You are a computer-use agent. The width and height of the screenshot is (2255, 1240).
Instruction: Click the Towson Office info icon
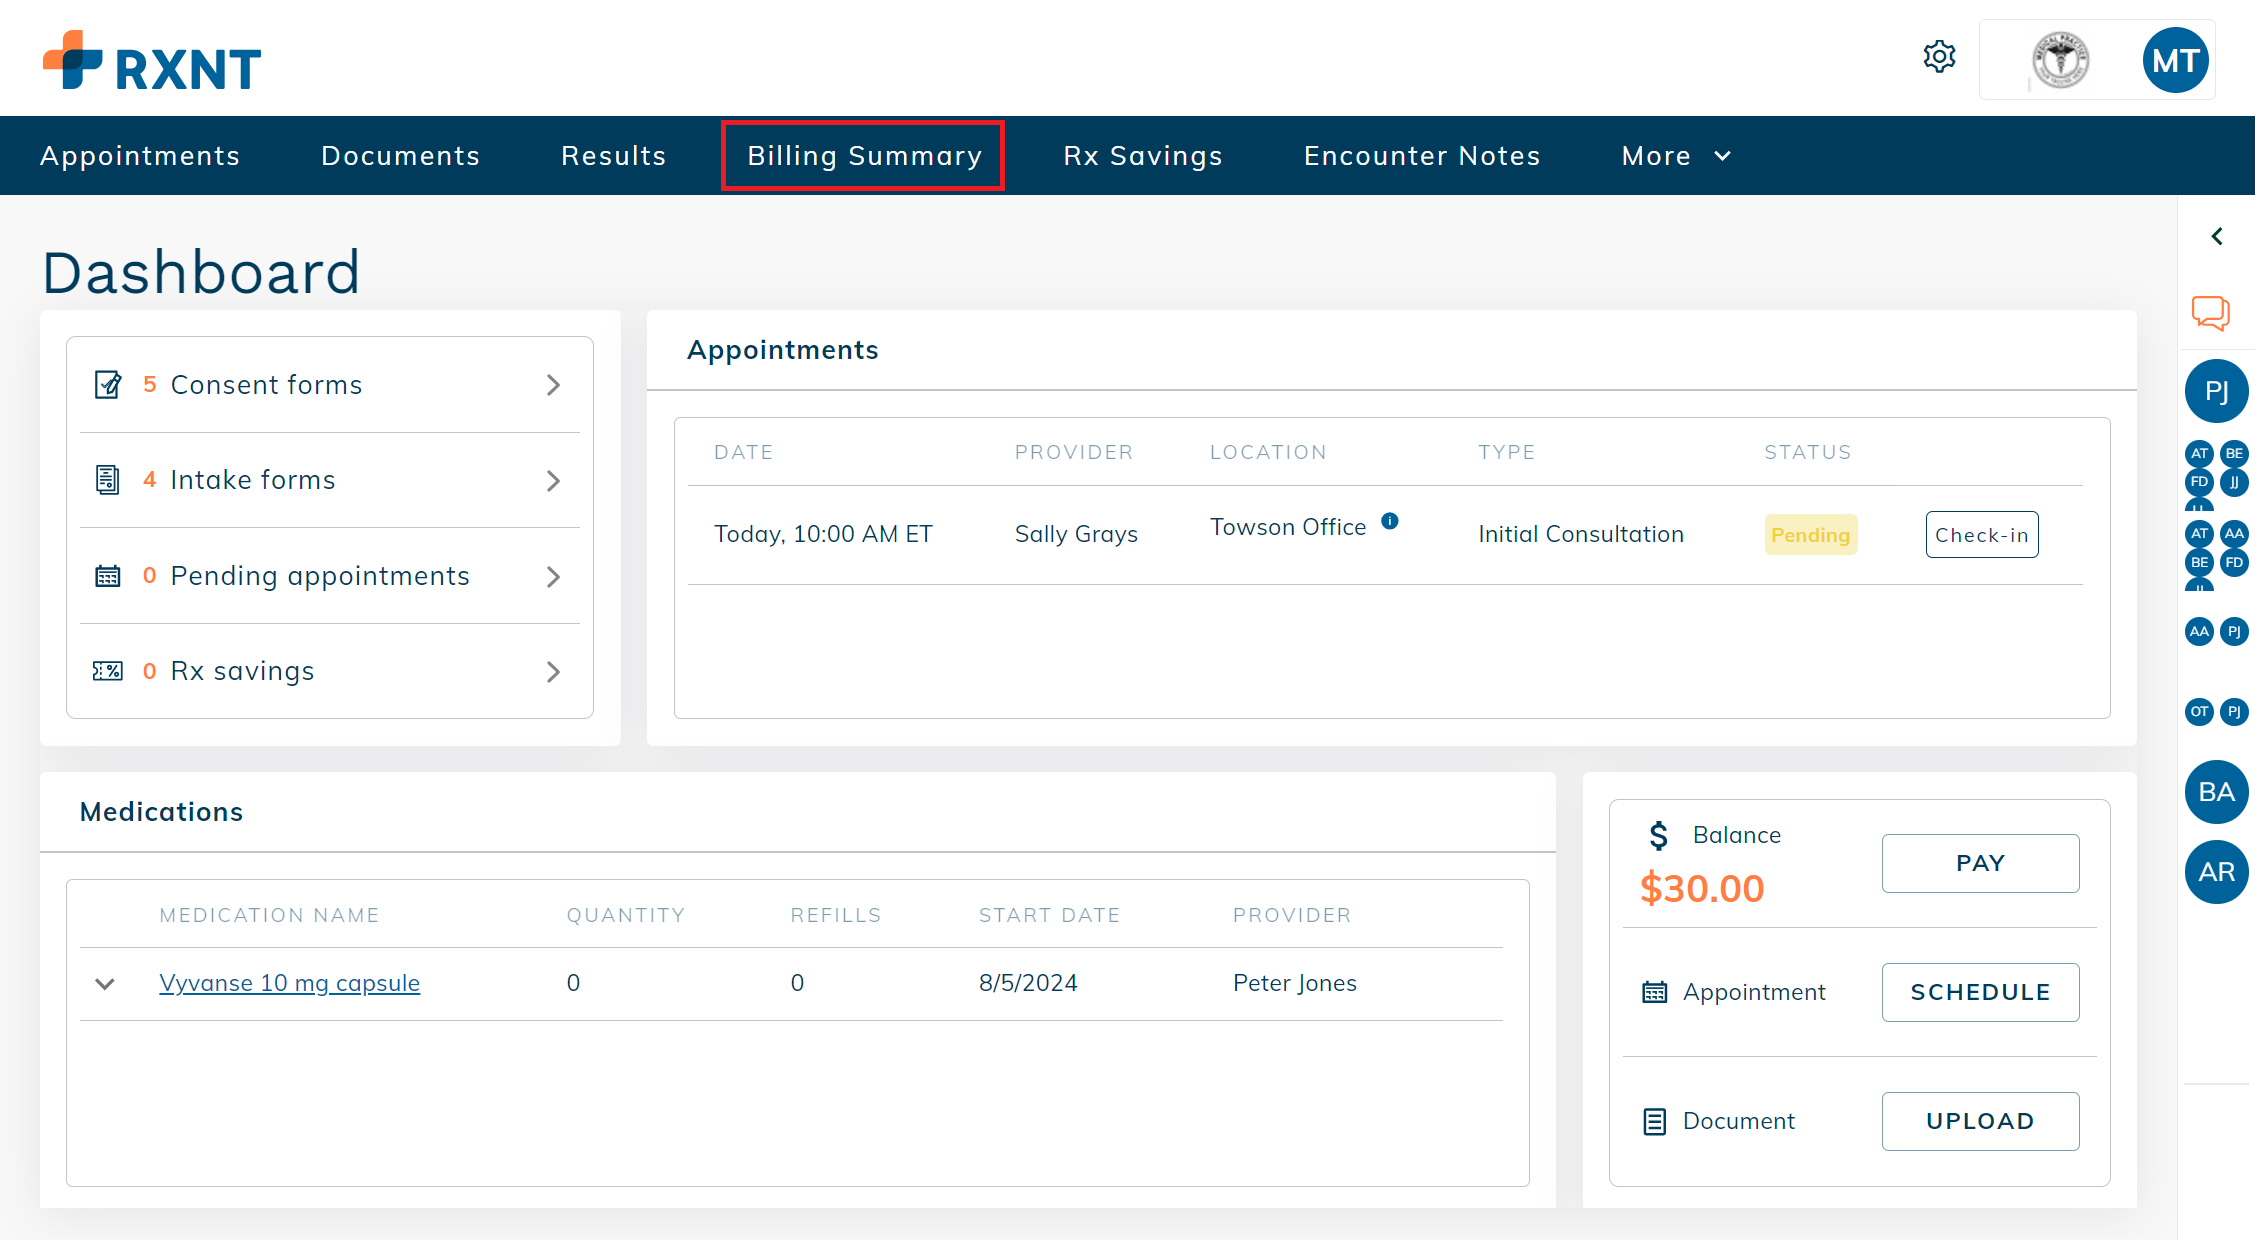[x=1390, y=521]
